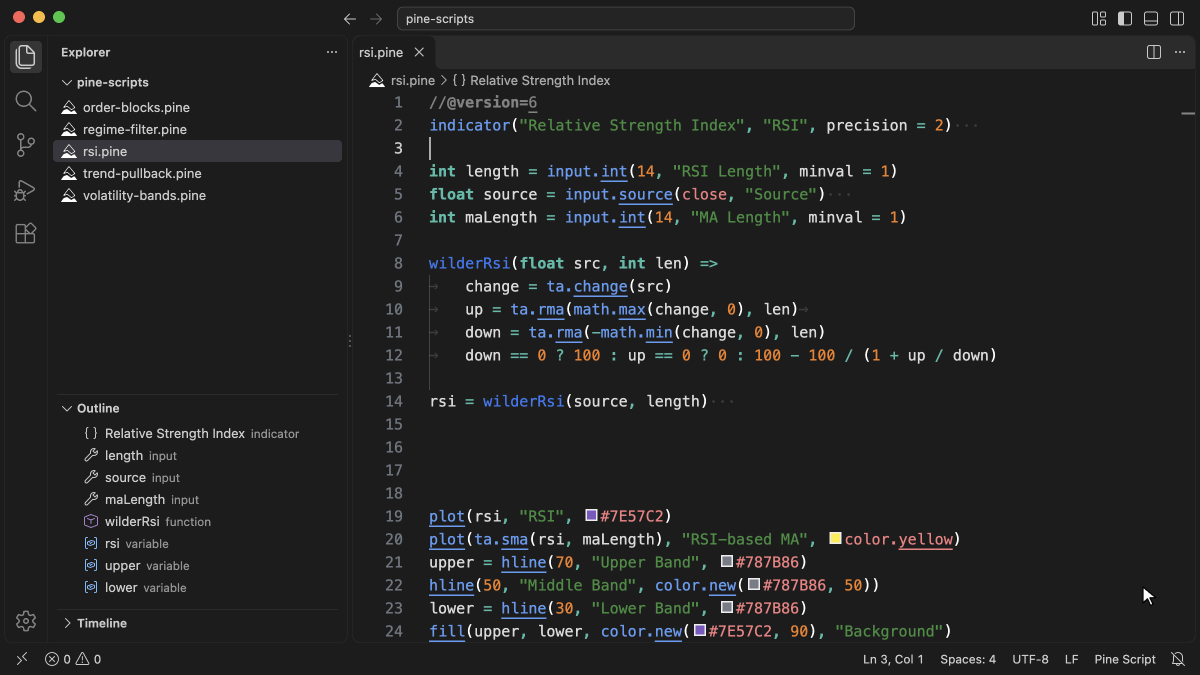1200x675 pixels.
Task: Open Pine Script language mode selector
Action: tap(1125, 659)
